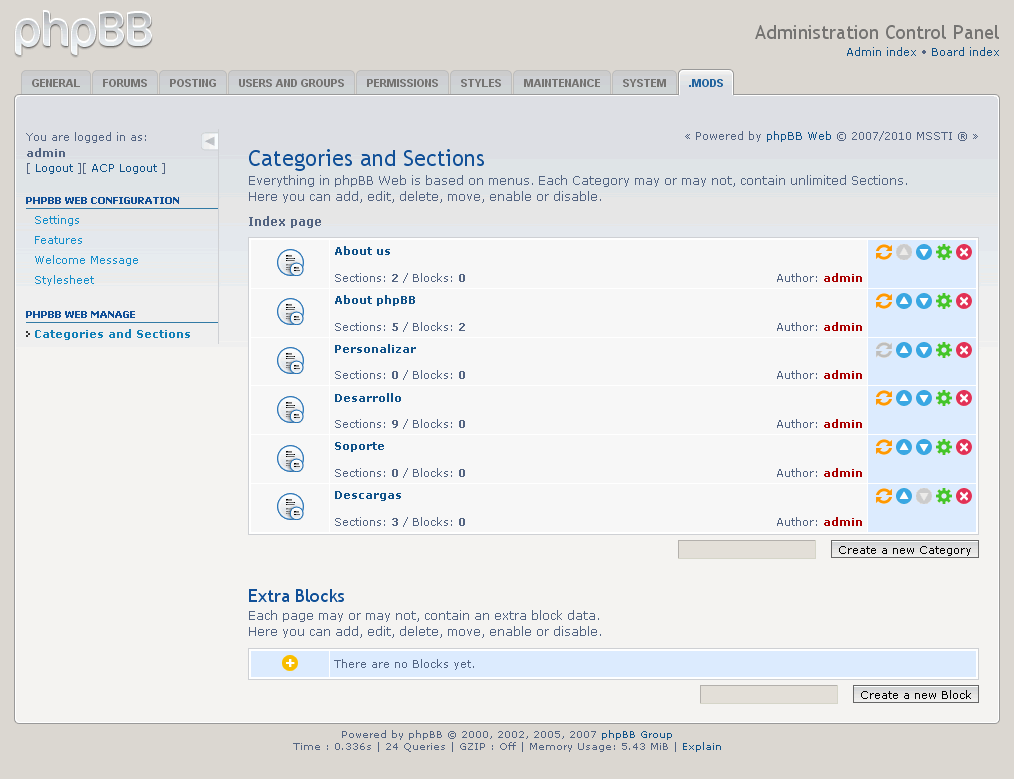This screenshot has height=779, width=1014.
Task: Click the category icon beside About us
Action: coord(290,263)
